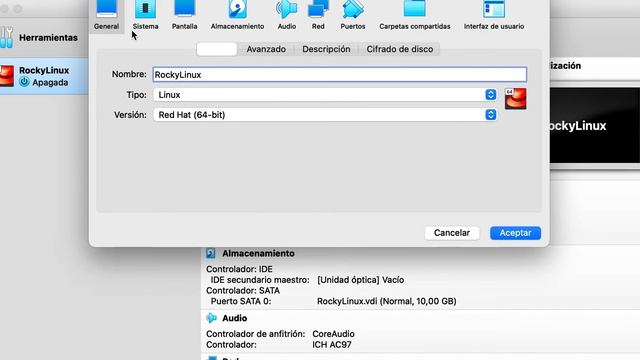
Task: Click the Almacenamiento disk icon in details
Action: coord(211,253)
